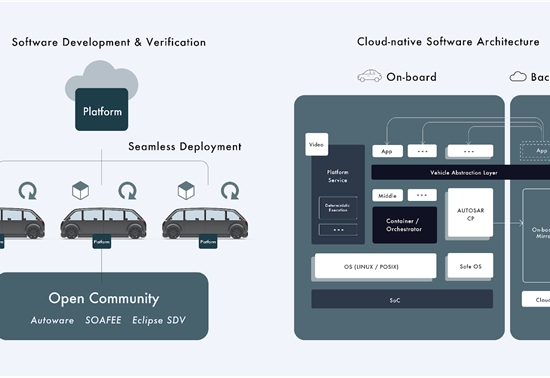Click refresh arrow icon above leftmost van
Image resolution: width=550 pixels, height=378 pixels.
coord(28,190)
